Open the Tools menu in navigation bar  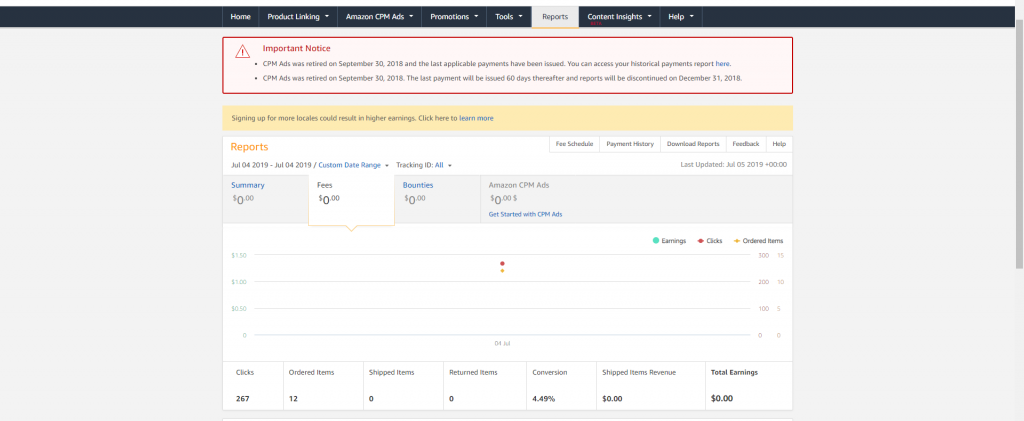pos(508,17)
